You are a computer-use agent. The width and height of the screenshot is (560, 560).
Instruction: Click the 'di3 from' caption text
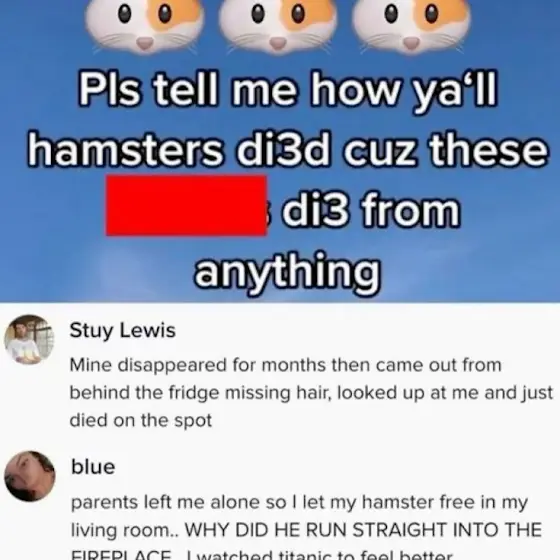(371, 210)
